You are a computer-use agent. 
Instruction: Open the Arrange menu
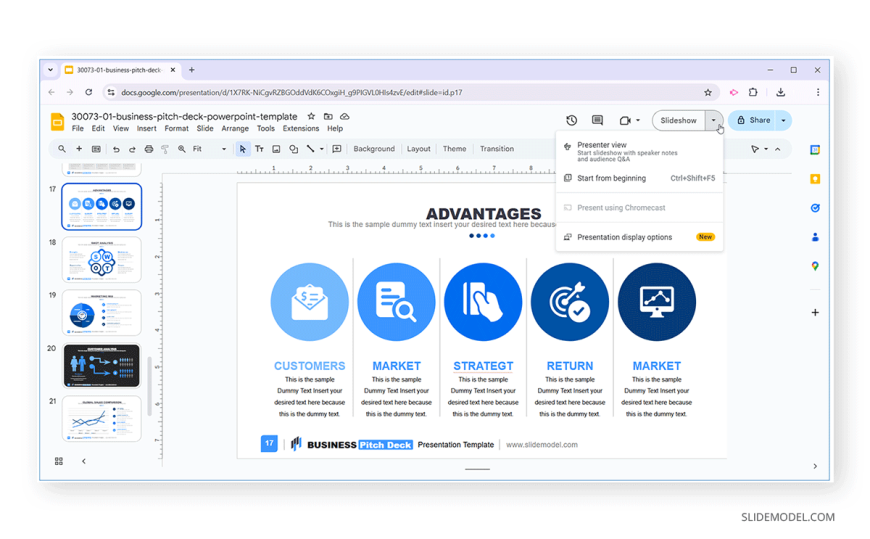[x=235, y=128]
